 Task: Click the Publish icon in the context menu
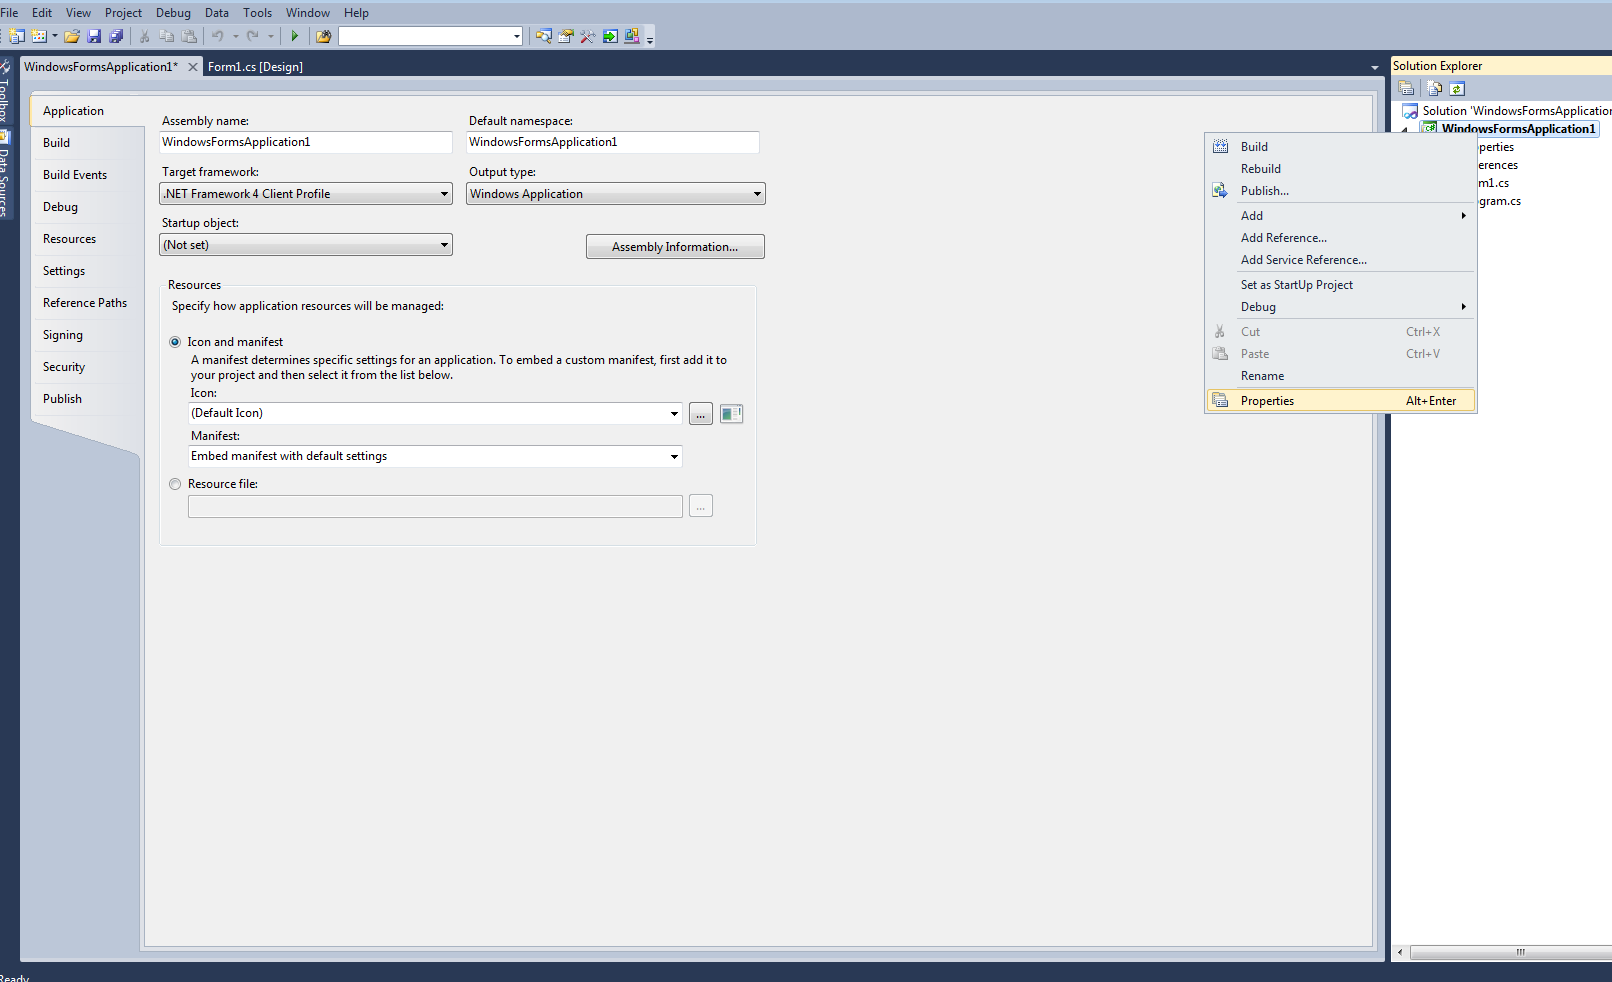(x=1220, y=190)
